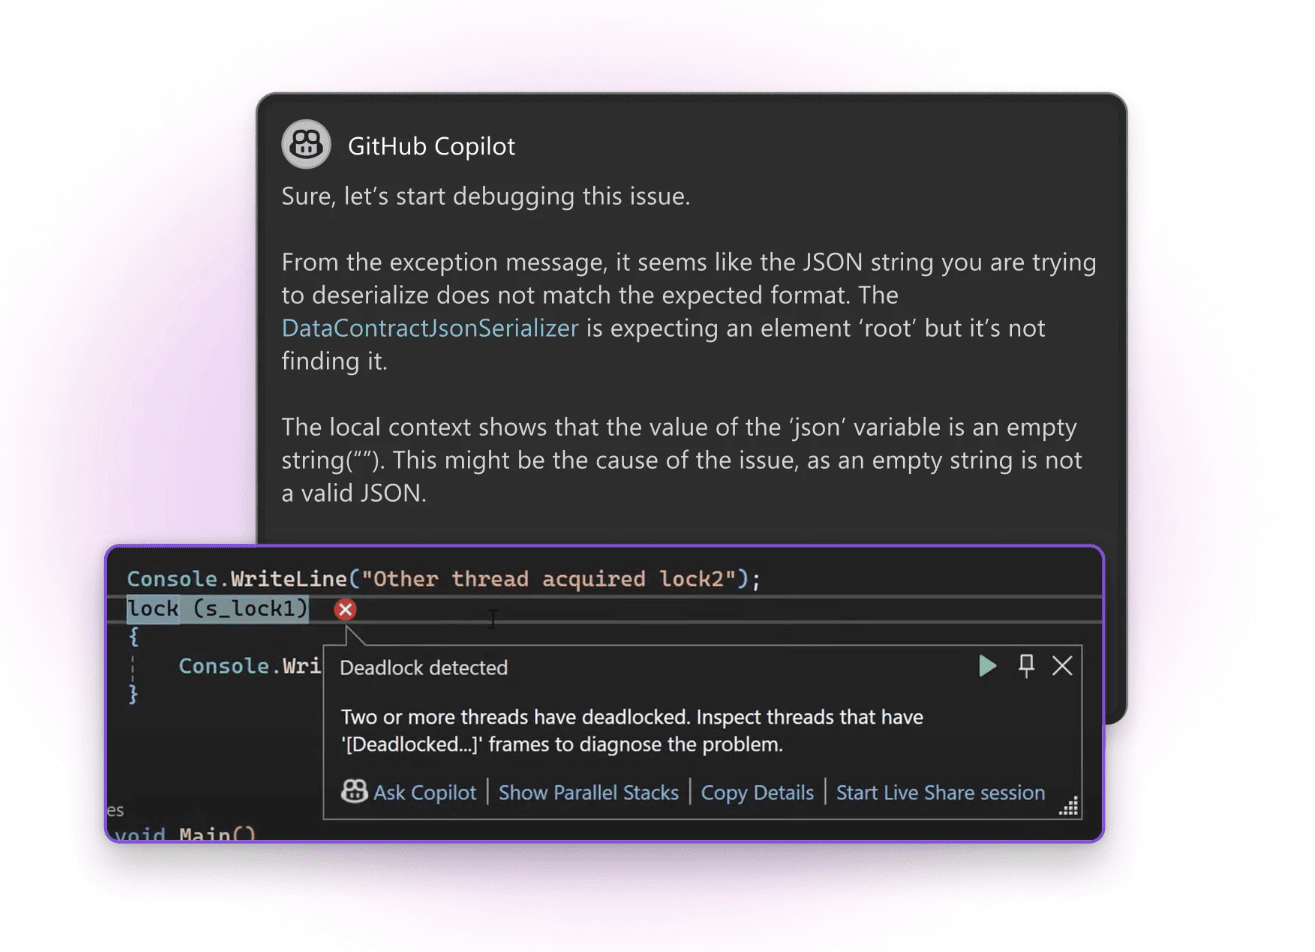Click the opening brace below the lock statement
This screenshot has width=1315, height=952.
133,636
